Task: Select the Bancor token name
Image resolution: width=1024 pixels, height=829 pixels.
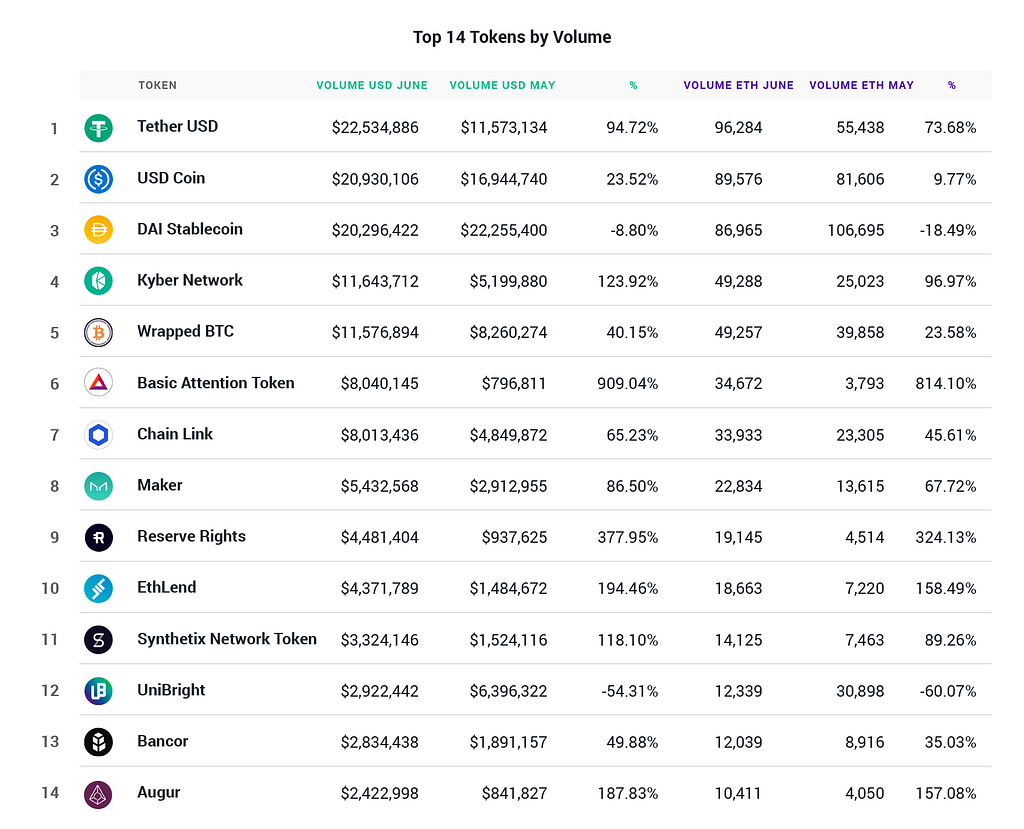Action: coord(163,741)
